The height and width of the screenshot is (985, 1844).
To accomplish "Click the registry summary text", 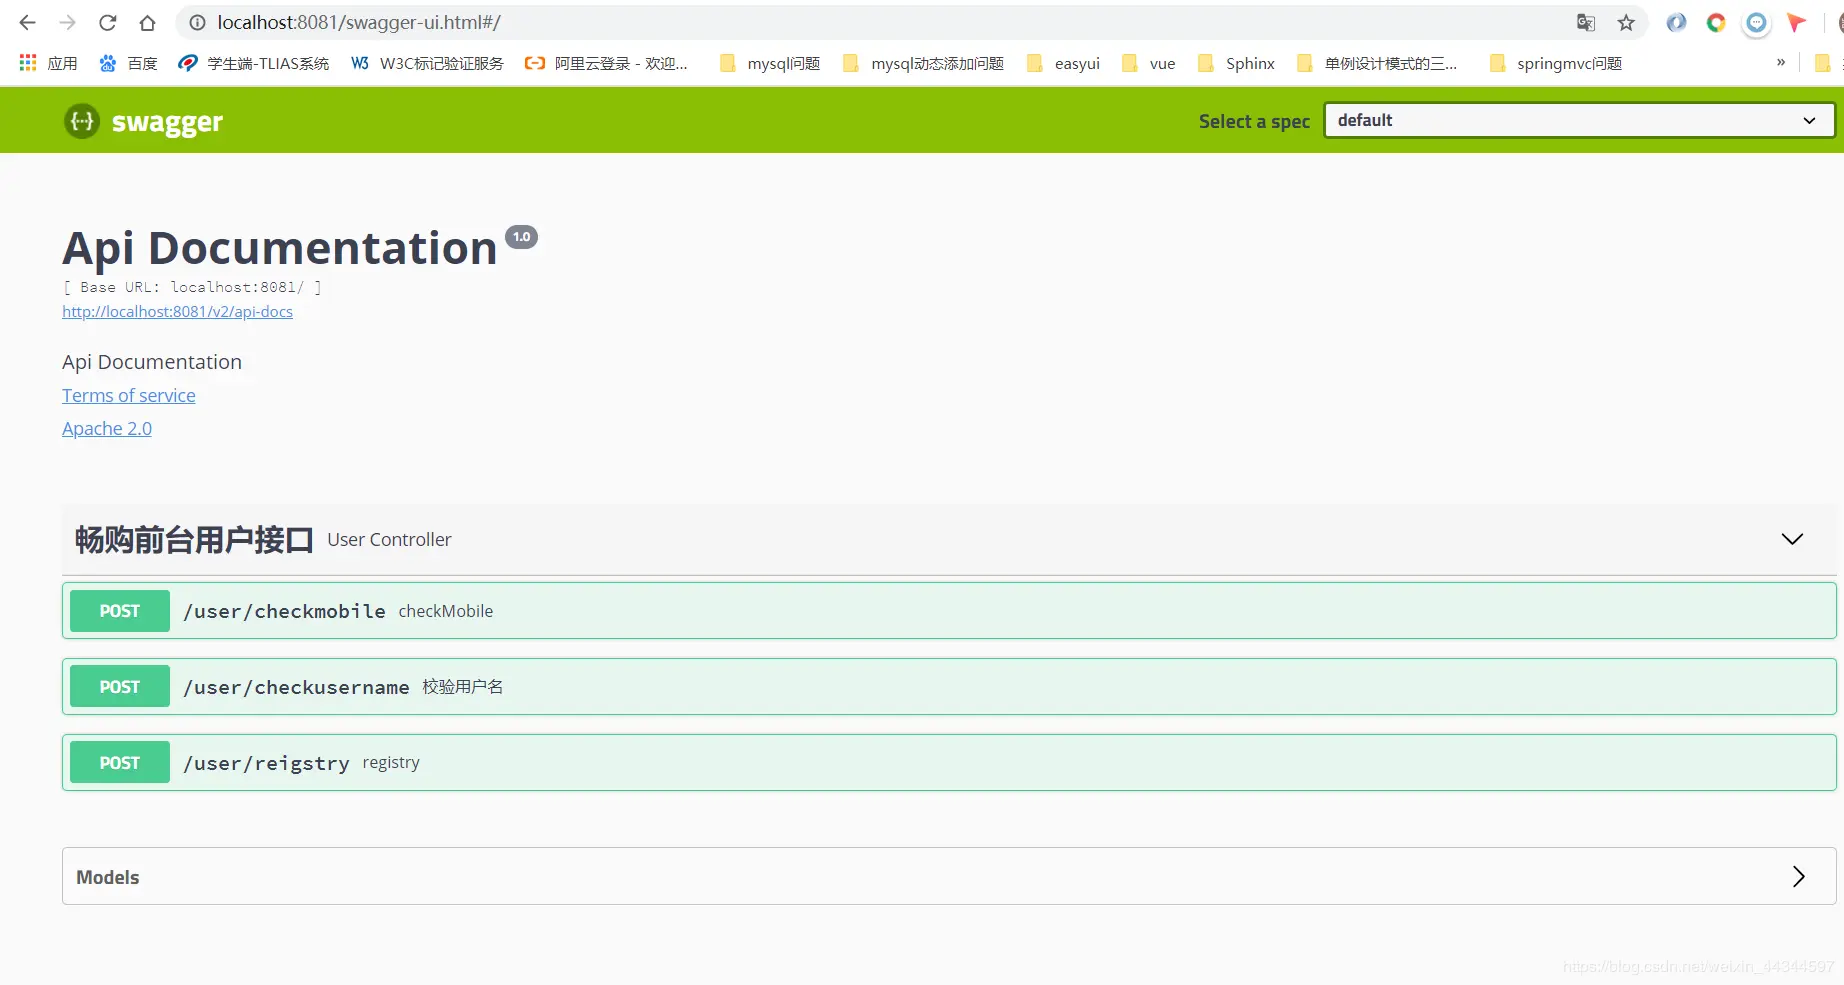I will 391,763.
